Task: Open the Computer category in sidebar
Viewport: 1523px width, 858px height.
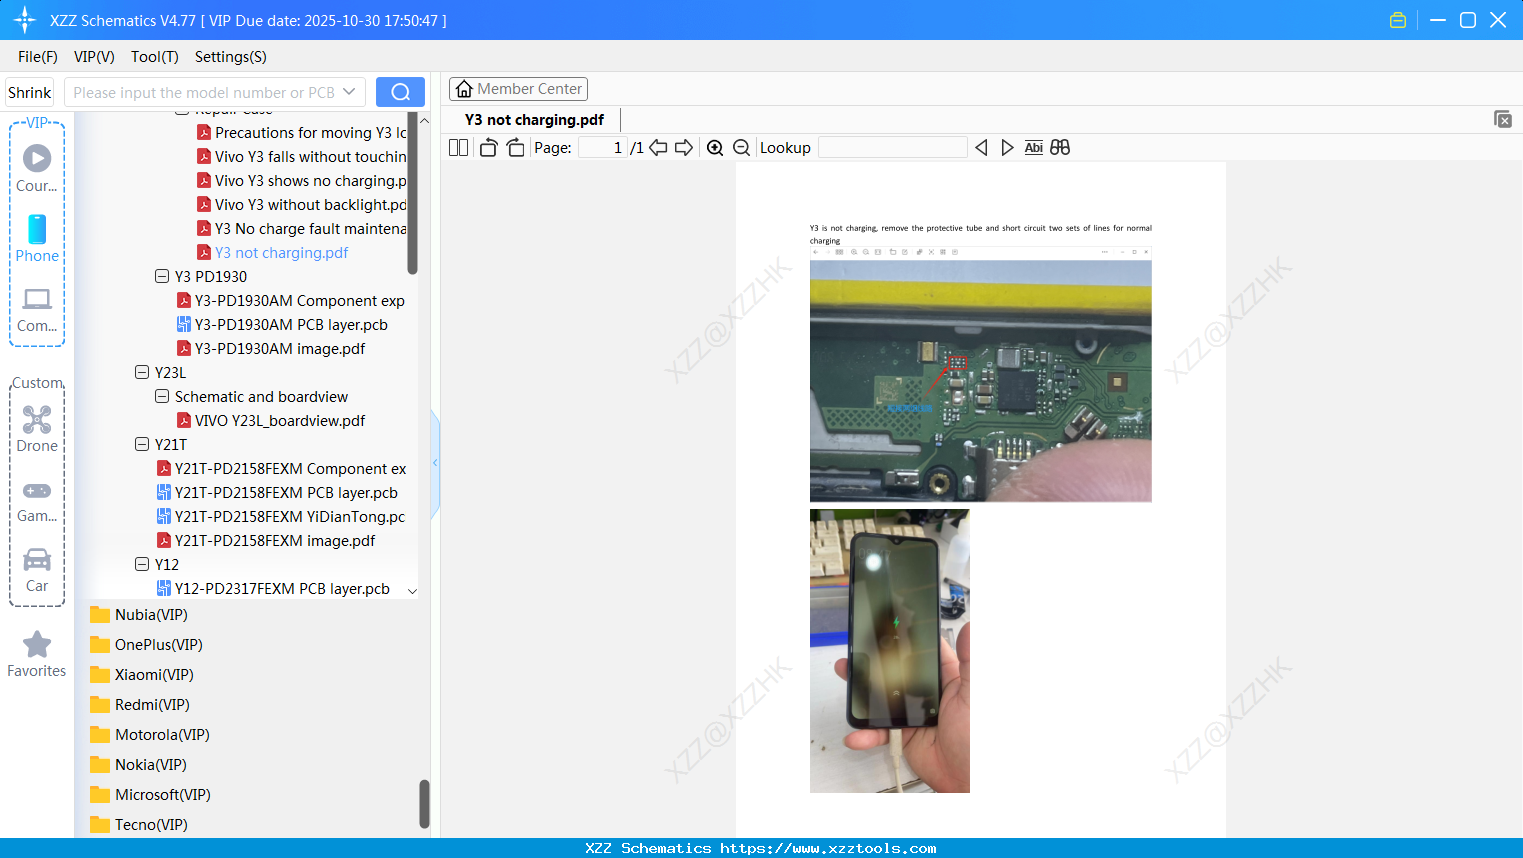Action: [37, 309]
